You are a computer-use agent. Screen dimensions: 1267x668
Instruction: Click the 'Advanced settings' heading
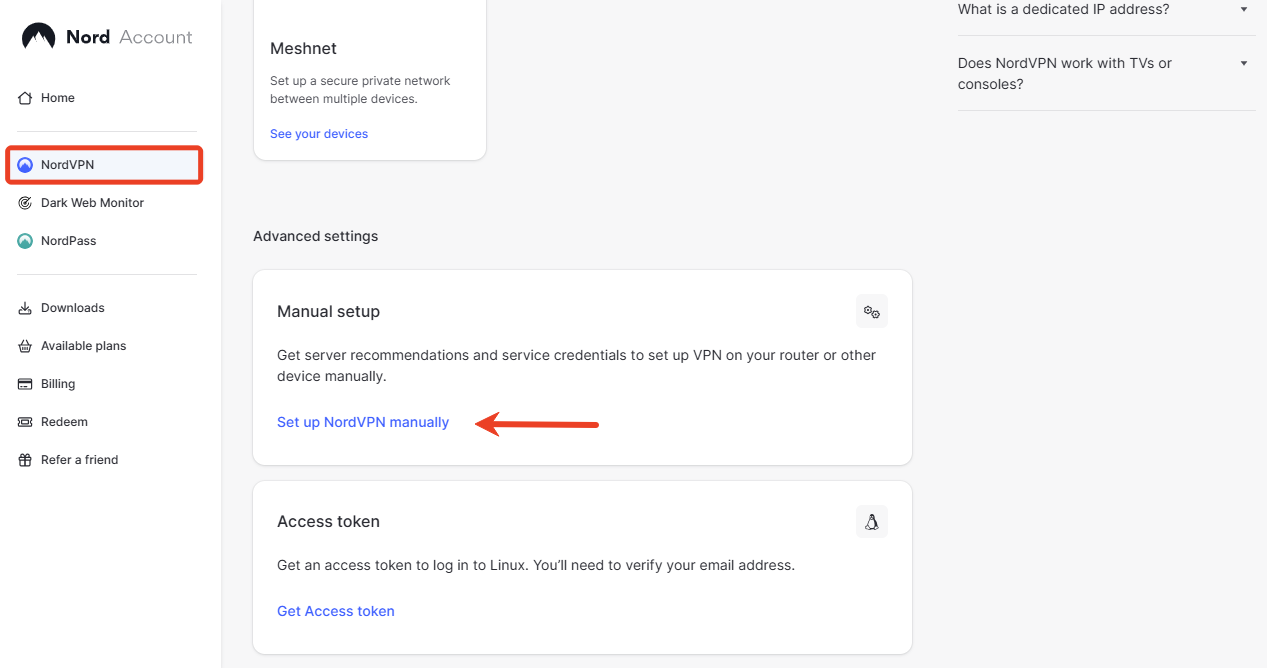tap(316, 237)
